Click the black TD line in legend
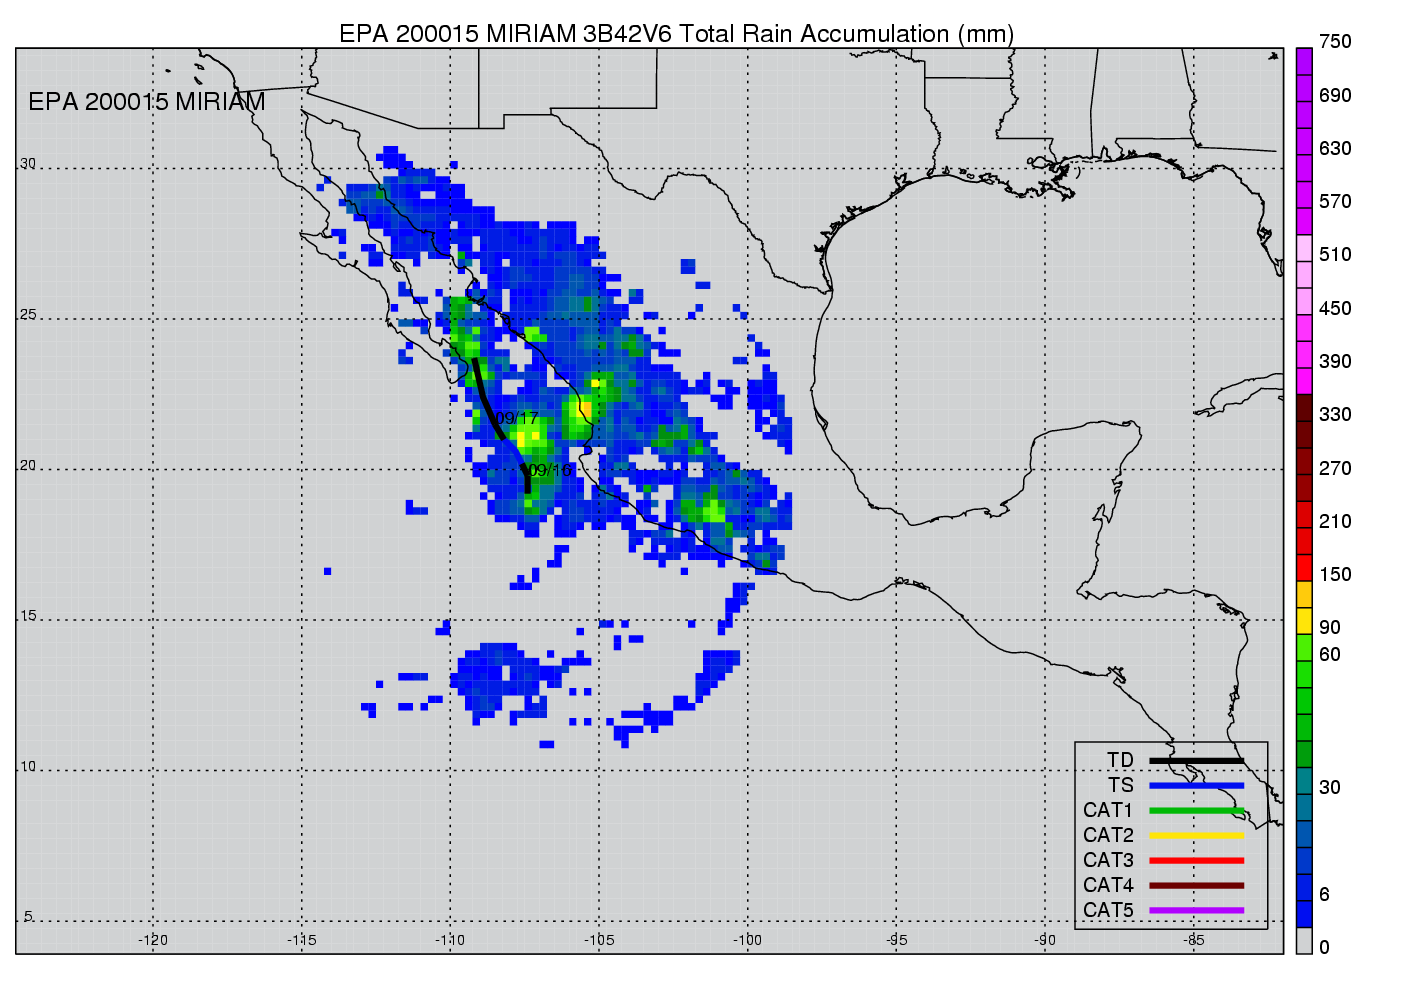This screenshot has height=1004, width=1425. coord(1196,761)
